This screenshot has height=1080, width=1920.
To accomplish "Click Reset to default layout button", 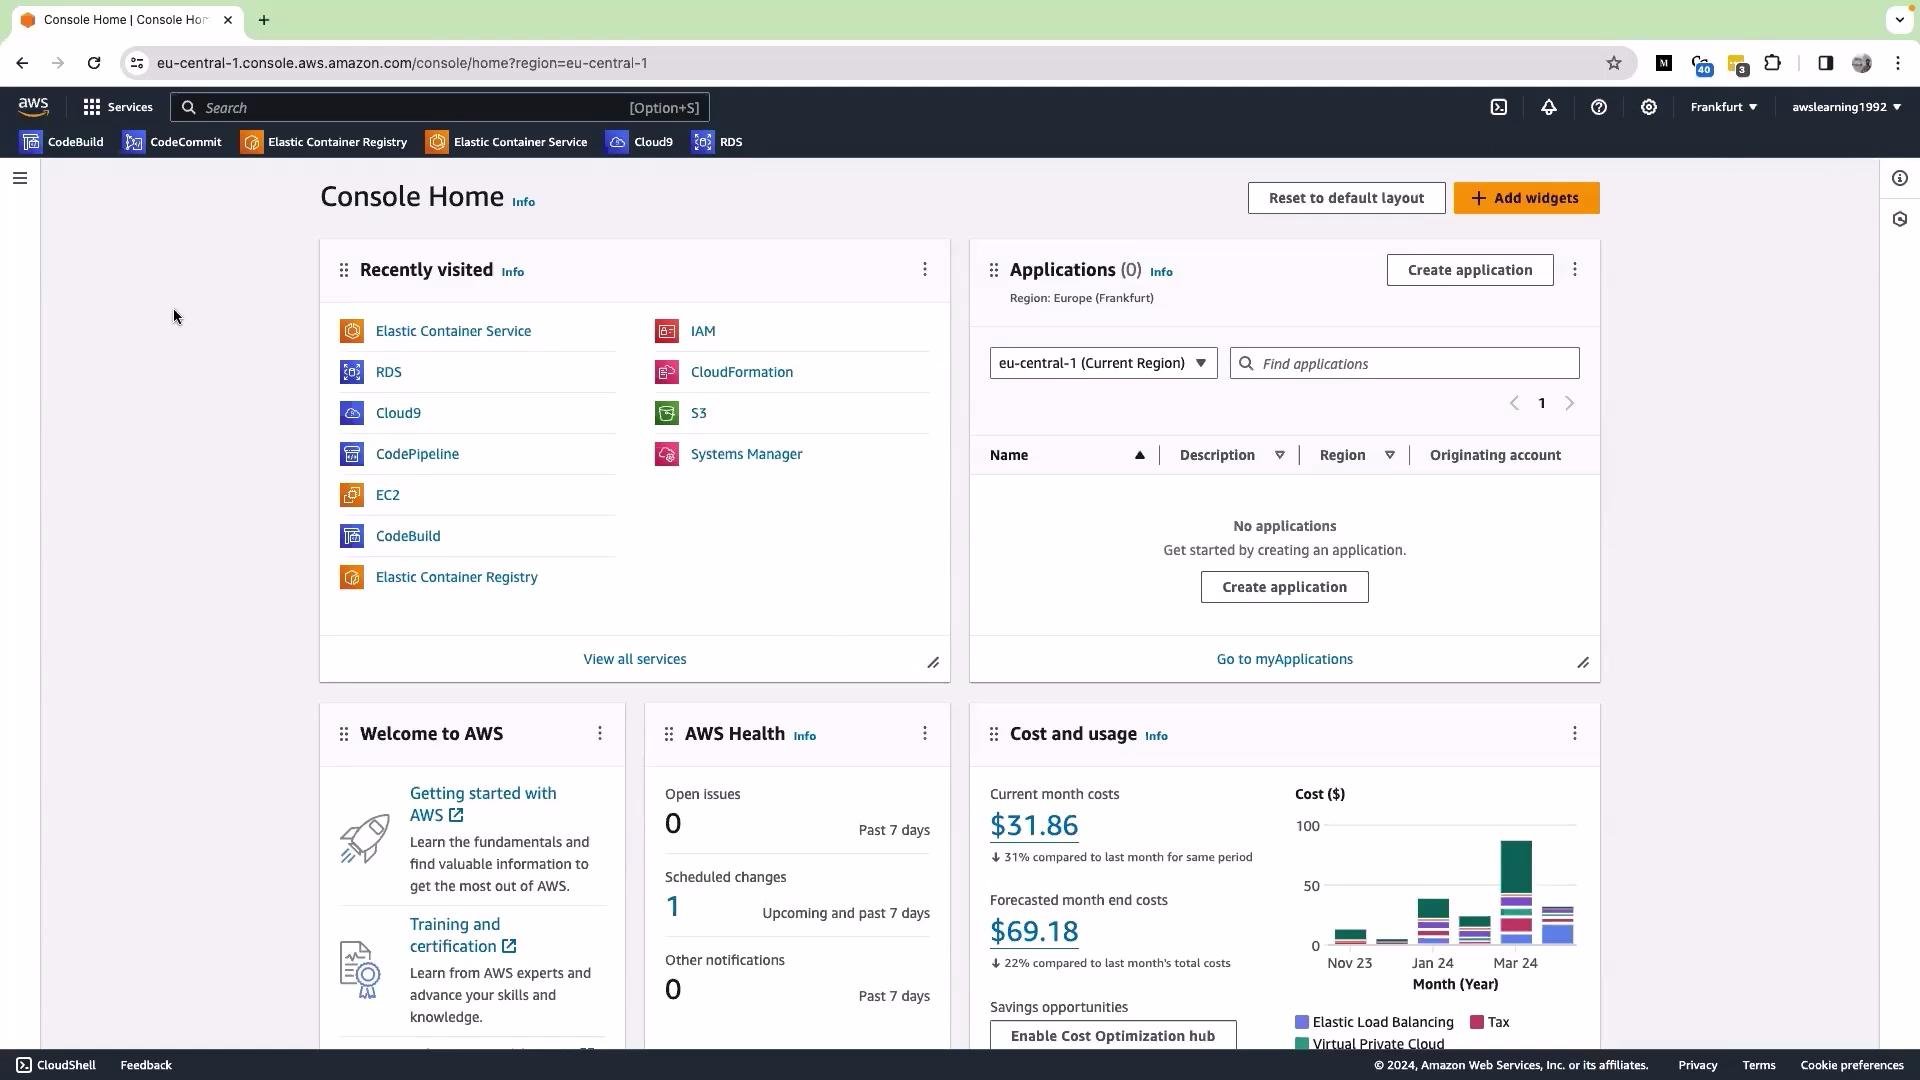I will click(1346, 198).
